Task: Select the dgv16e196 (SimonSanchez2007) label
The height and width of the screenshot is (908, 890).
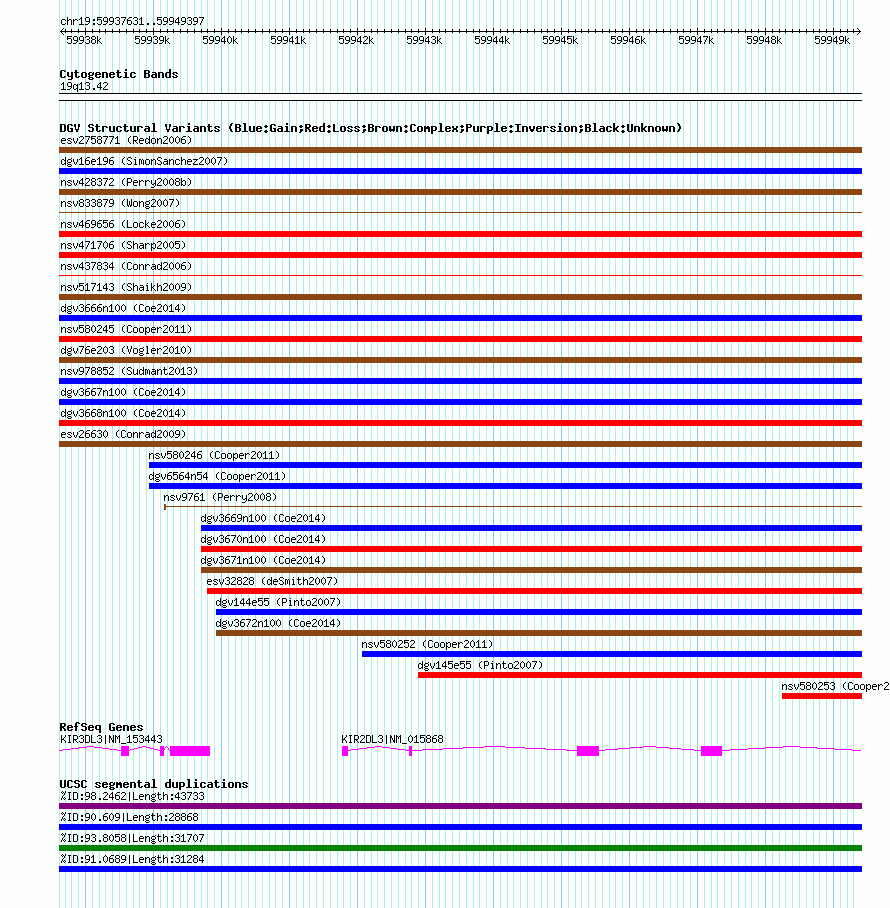Action: click(144, 161)
